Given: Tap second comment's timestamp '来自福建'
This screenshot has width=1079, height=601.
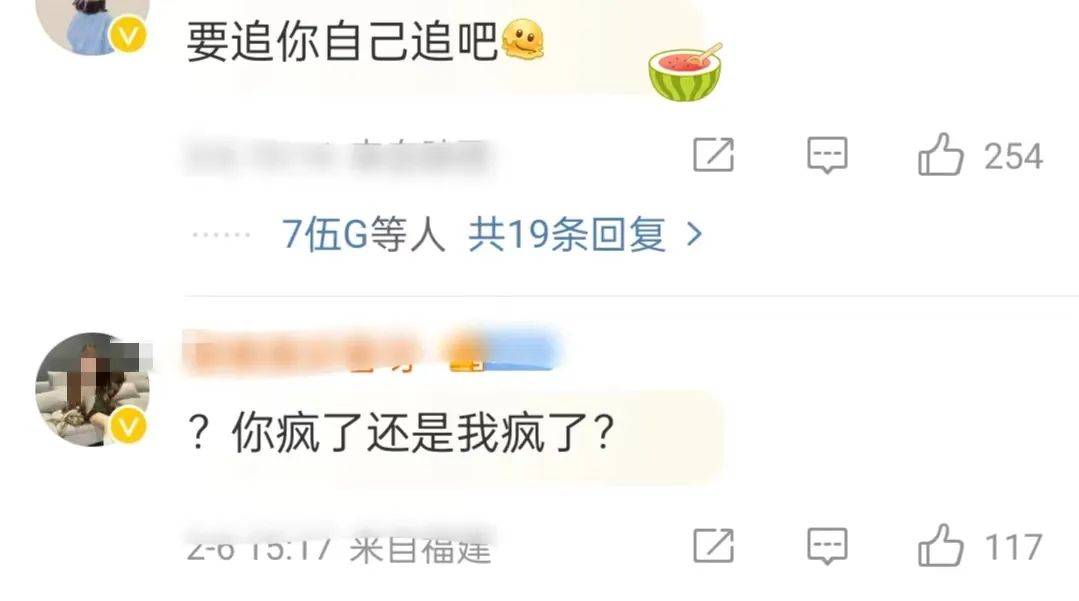Looking at the screenshot, I should [420, 548].
